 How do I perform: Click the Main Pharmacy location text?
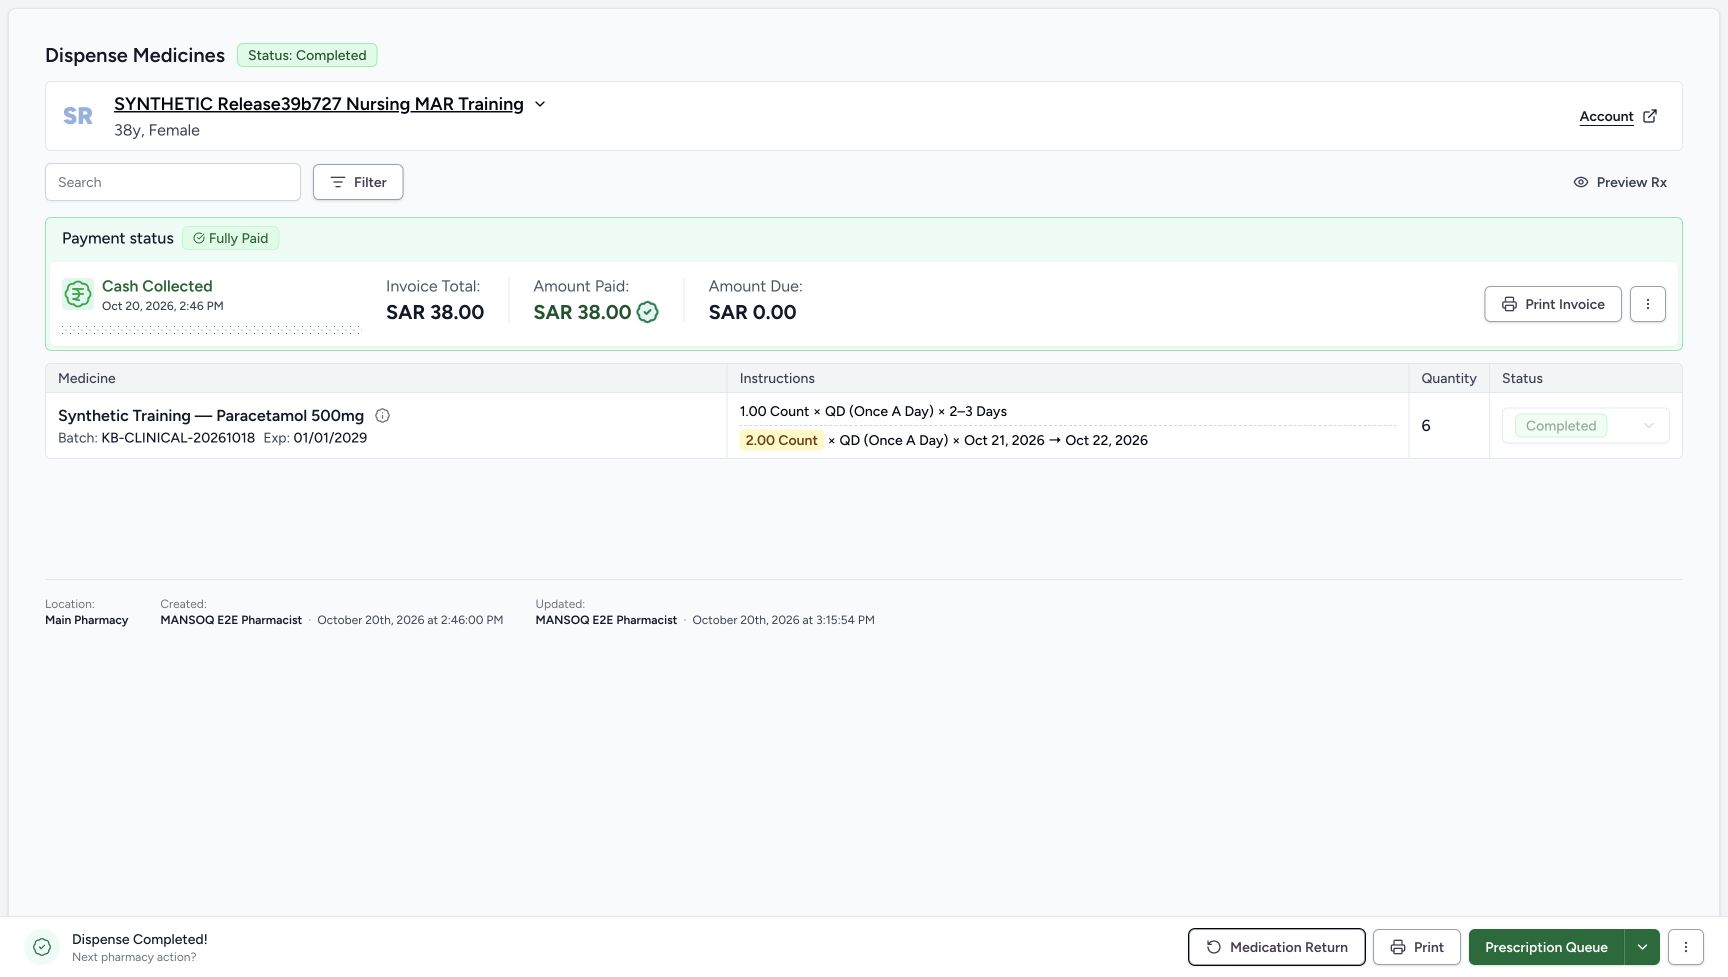[x=87, y=620]
